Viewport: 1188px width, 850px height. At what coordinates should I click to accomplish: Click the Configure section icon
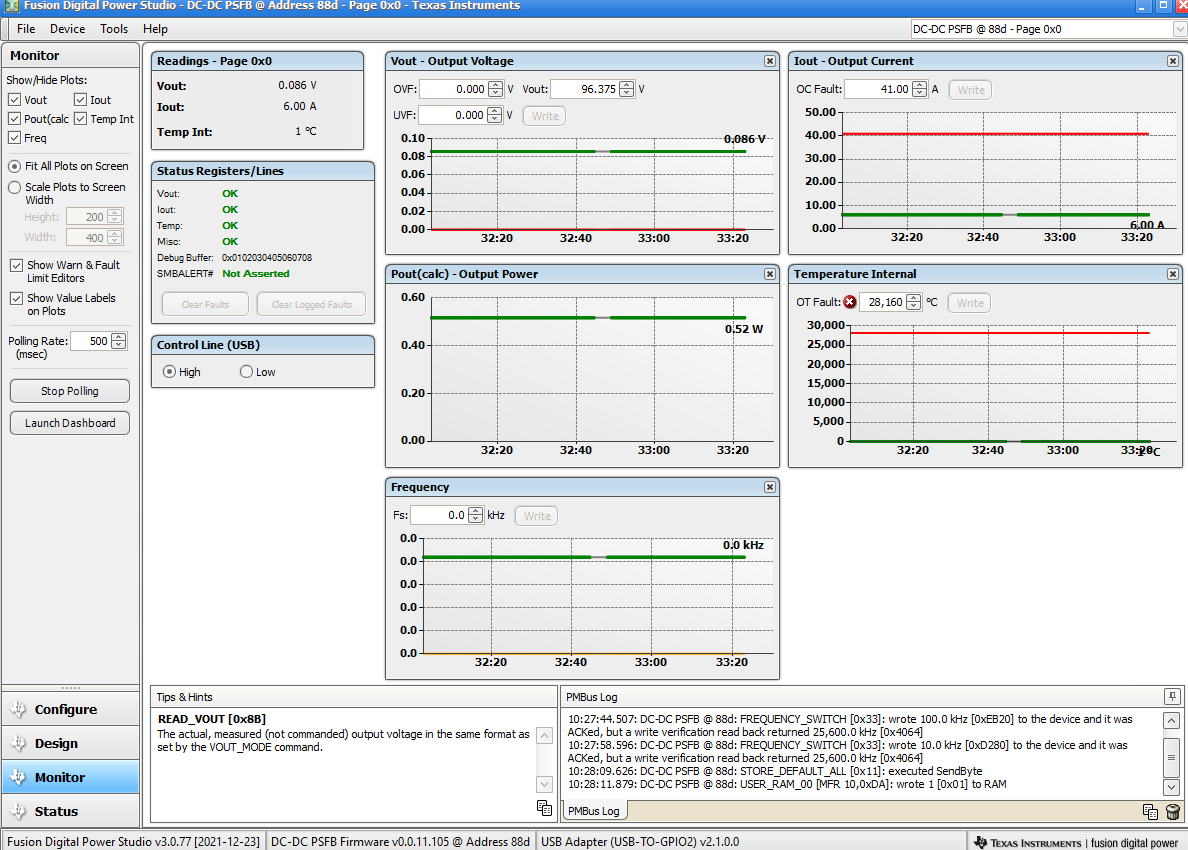17,709
